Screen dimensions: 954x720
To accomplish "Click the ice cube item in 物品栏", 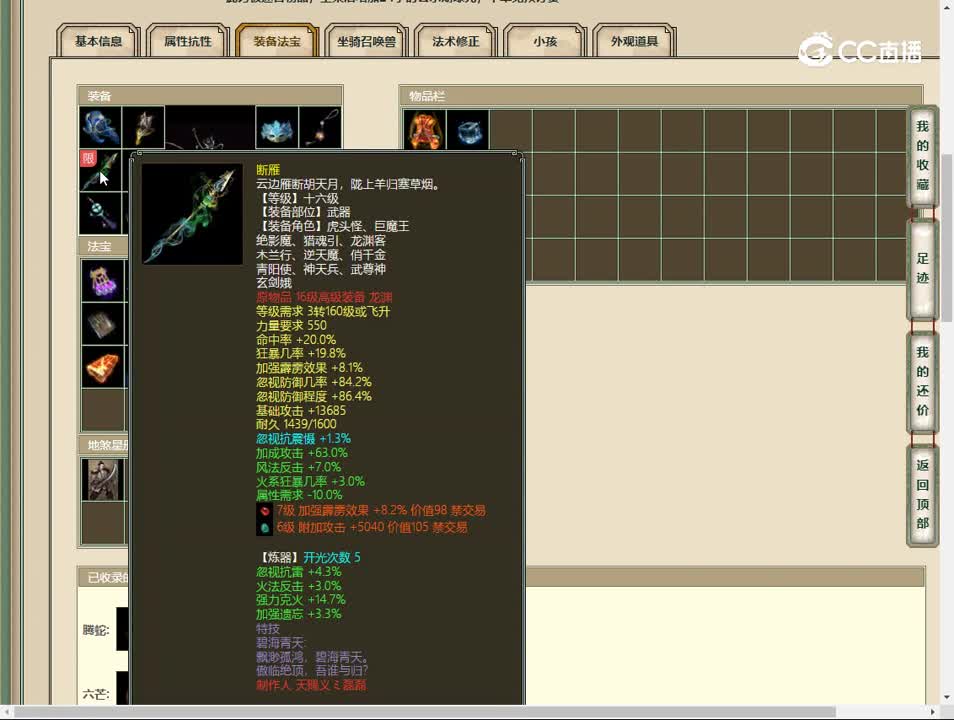I will point(467,130).
